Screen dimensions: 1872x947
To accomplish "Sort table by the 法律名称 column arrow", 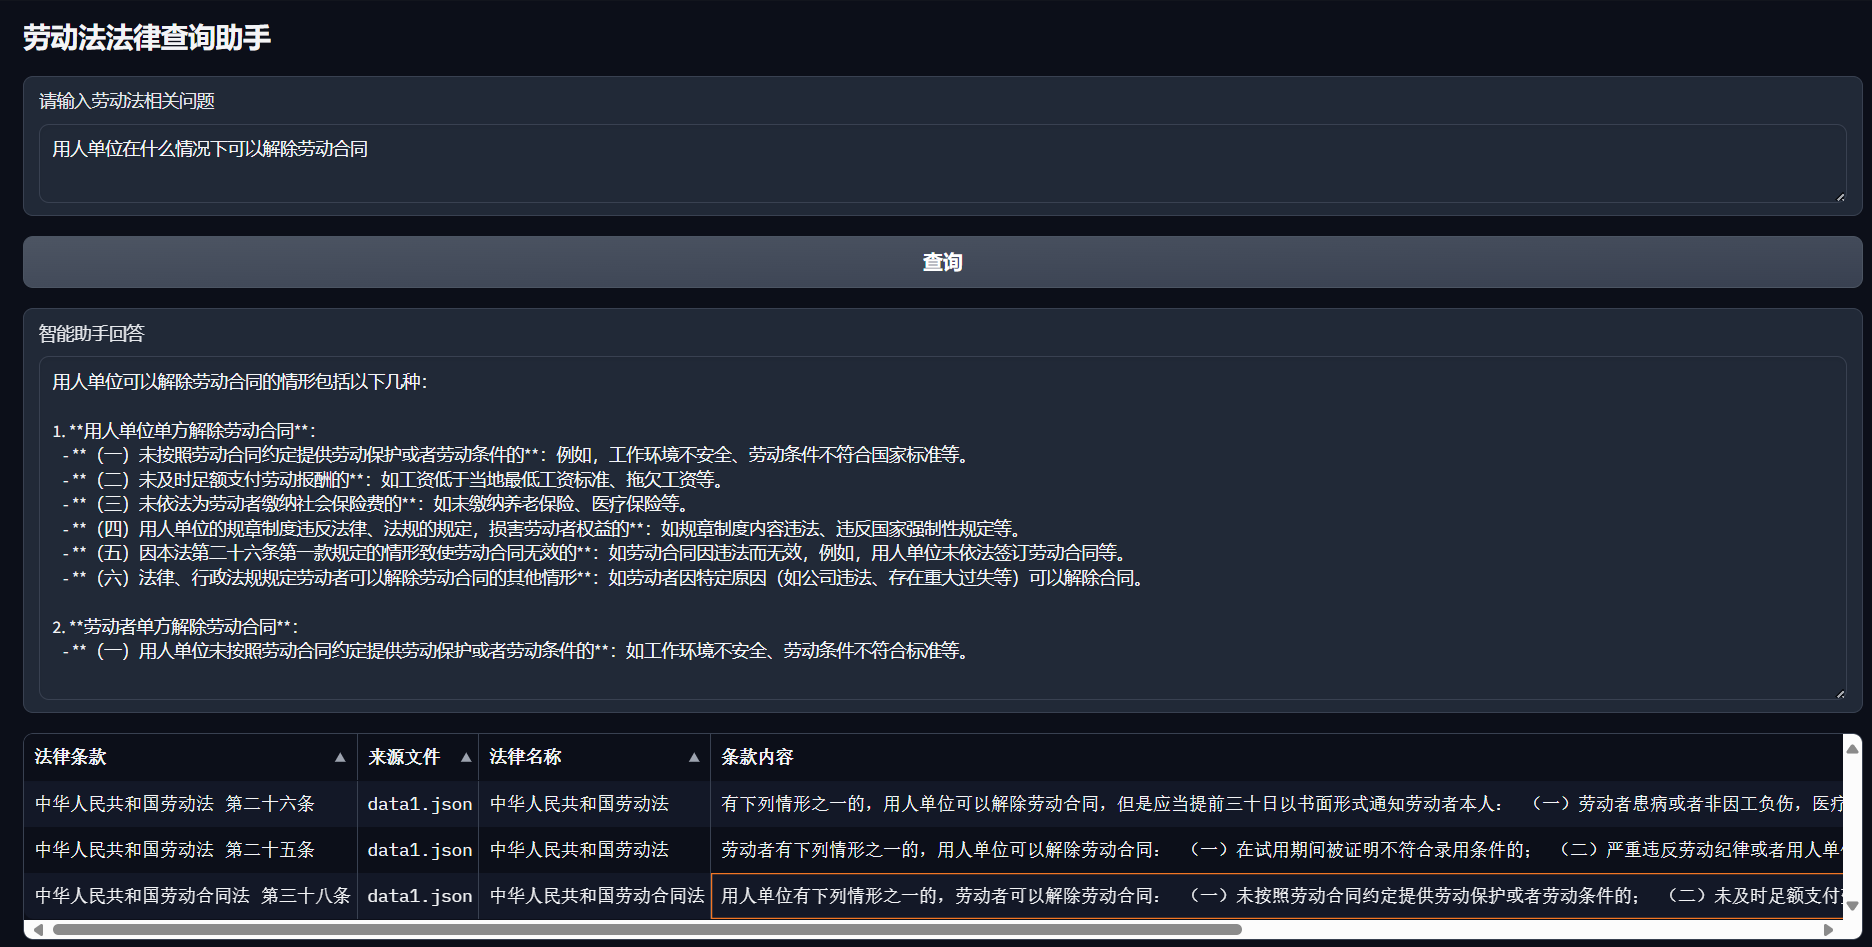I will (694, 757).
